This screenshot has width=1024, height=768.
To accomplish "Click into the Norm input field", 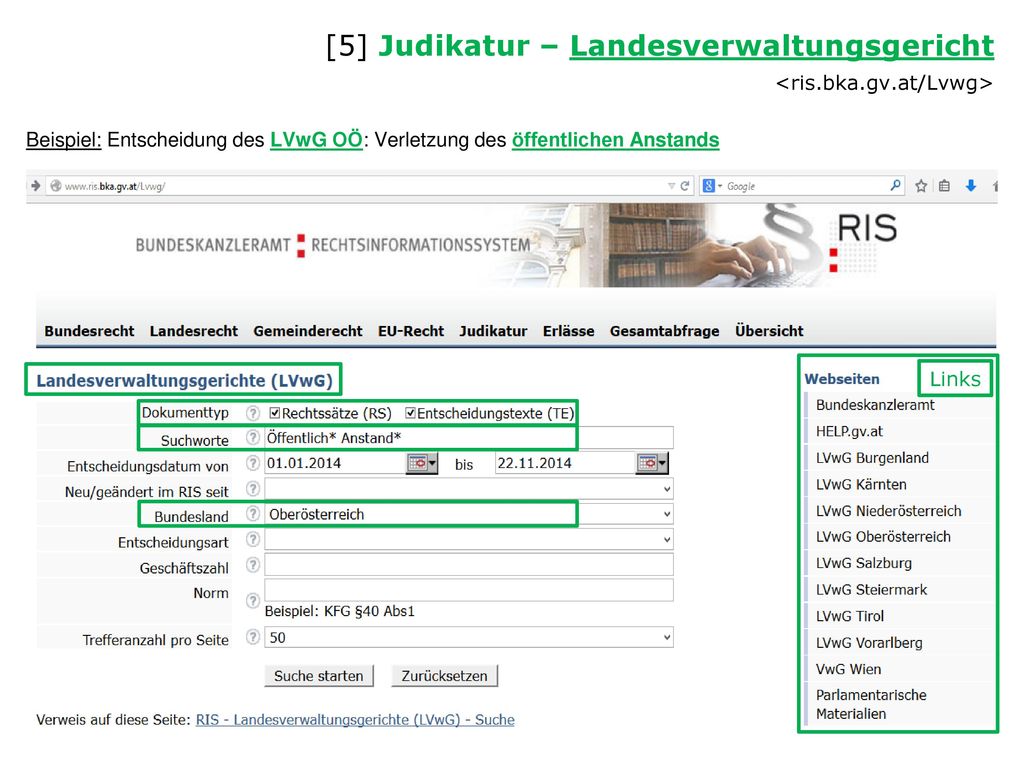I will click(469, 590).
